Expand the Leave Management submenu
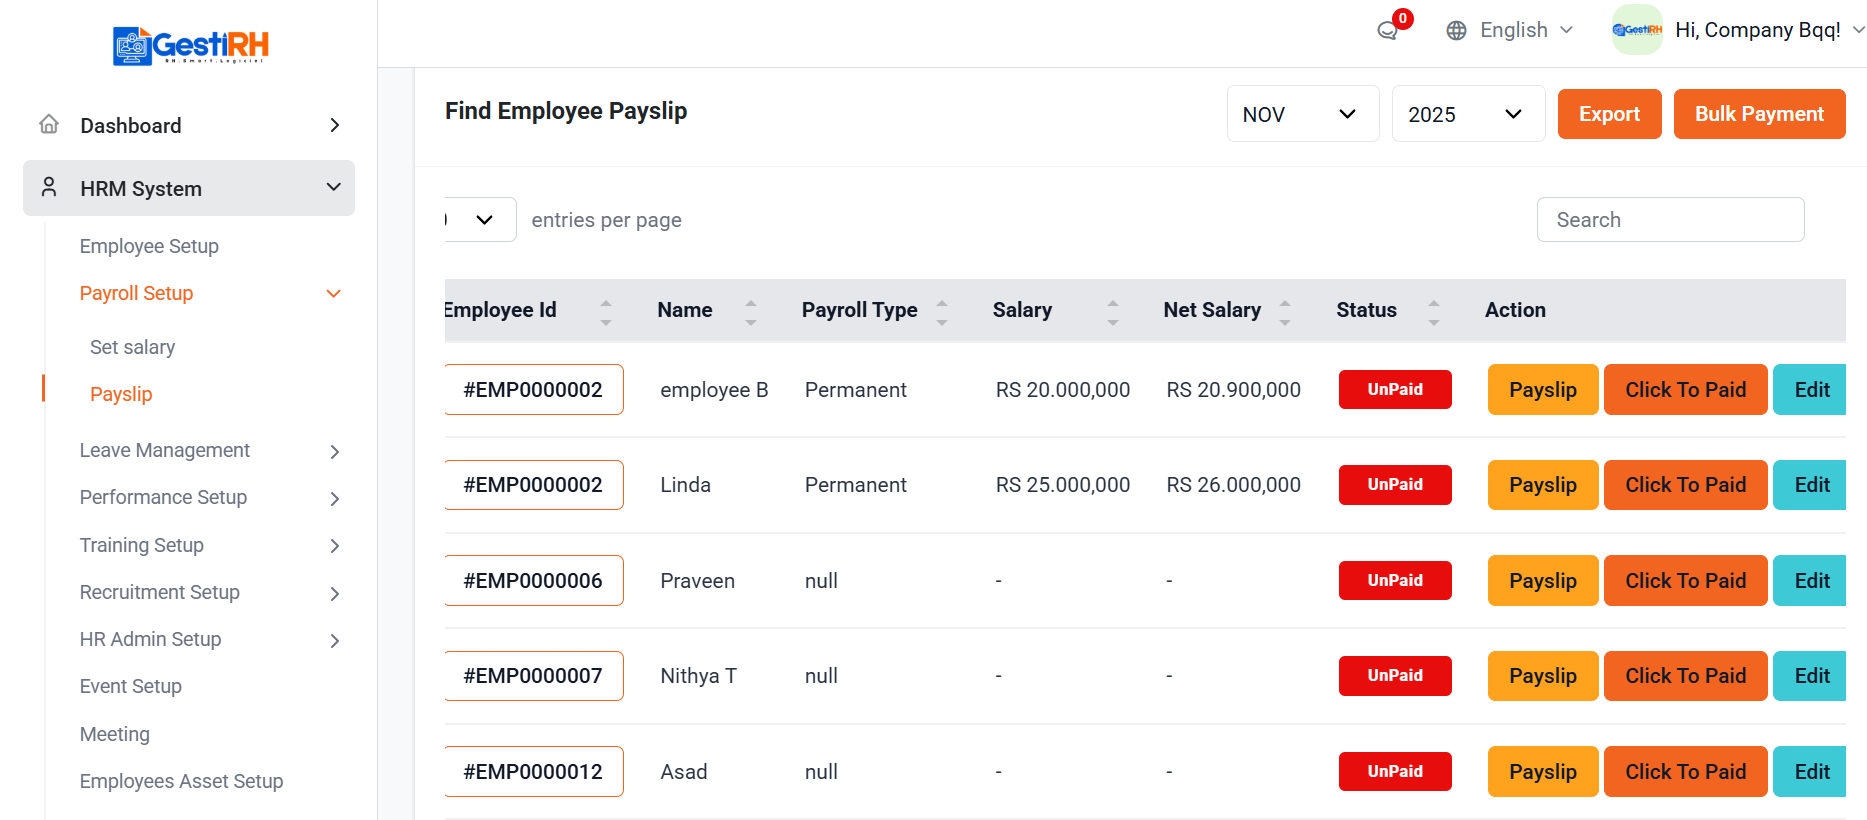Screen dimensions: 1867x820 pyautogui.click(x=335, y=451)
